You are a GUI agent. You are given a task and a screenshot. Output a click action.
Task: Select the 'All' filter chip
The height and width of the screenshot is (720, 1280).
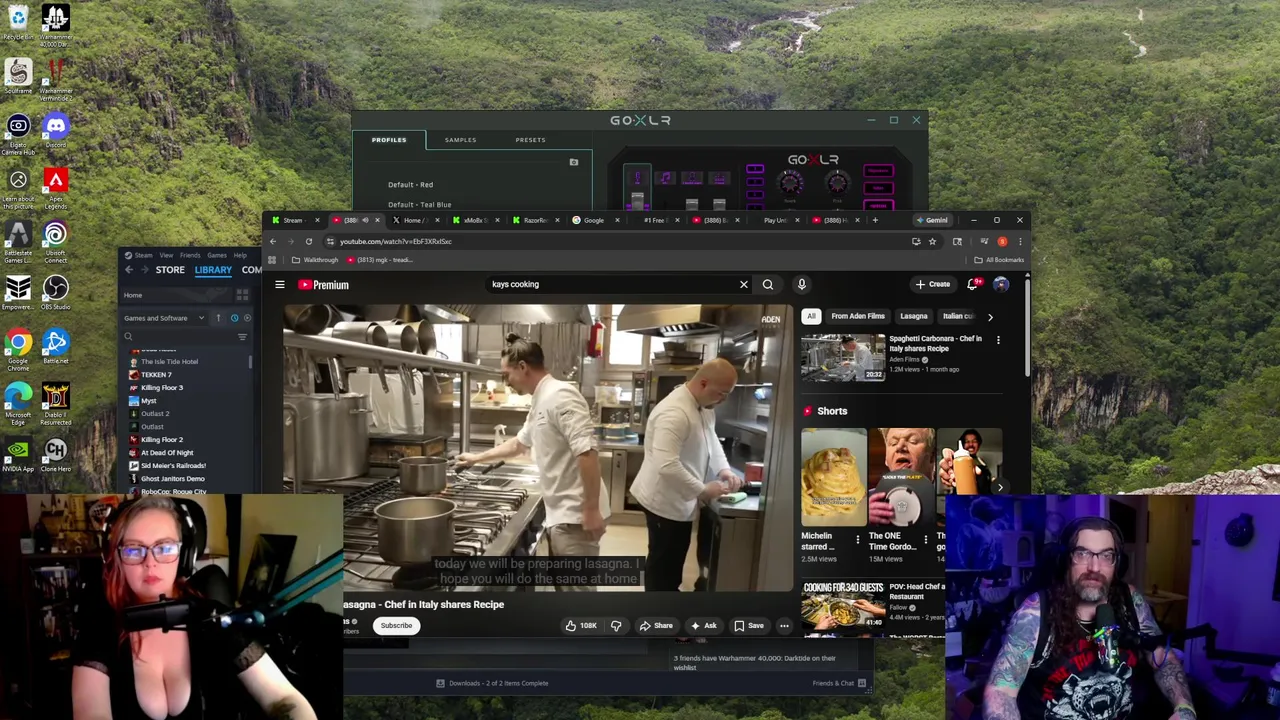point(811,316)
